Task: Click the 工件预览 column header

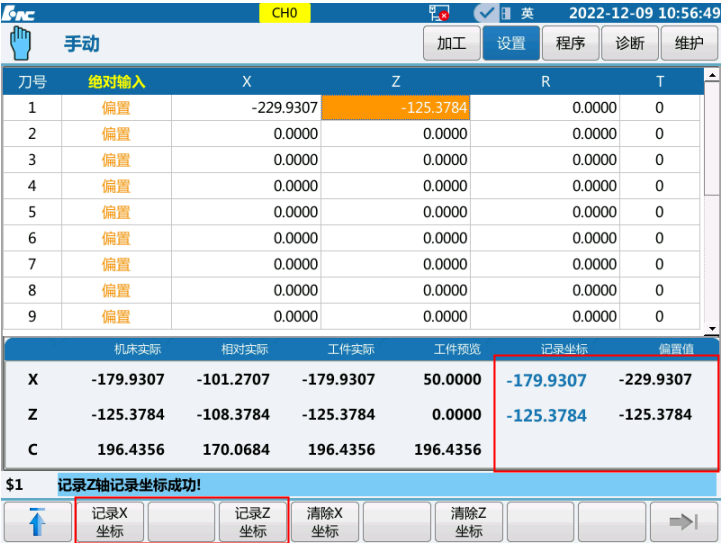Action: pyautogui.click(x=457, y=349)
